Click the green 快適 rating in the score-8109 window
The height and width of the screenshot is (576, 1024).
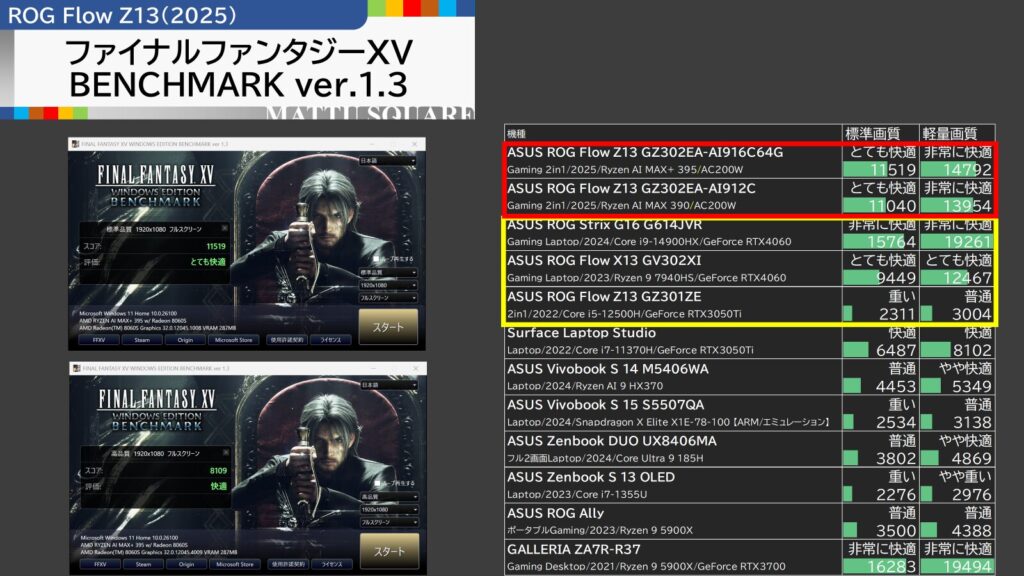(219, 487)
